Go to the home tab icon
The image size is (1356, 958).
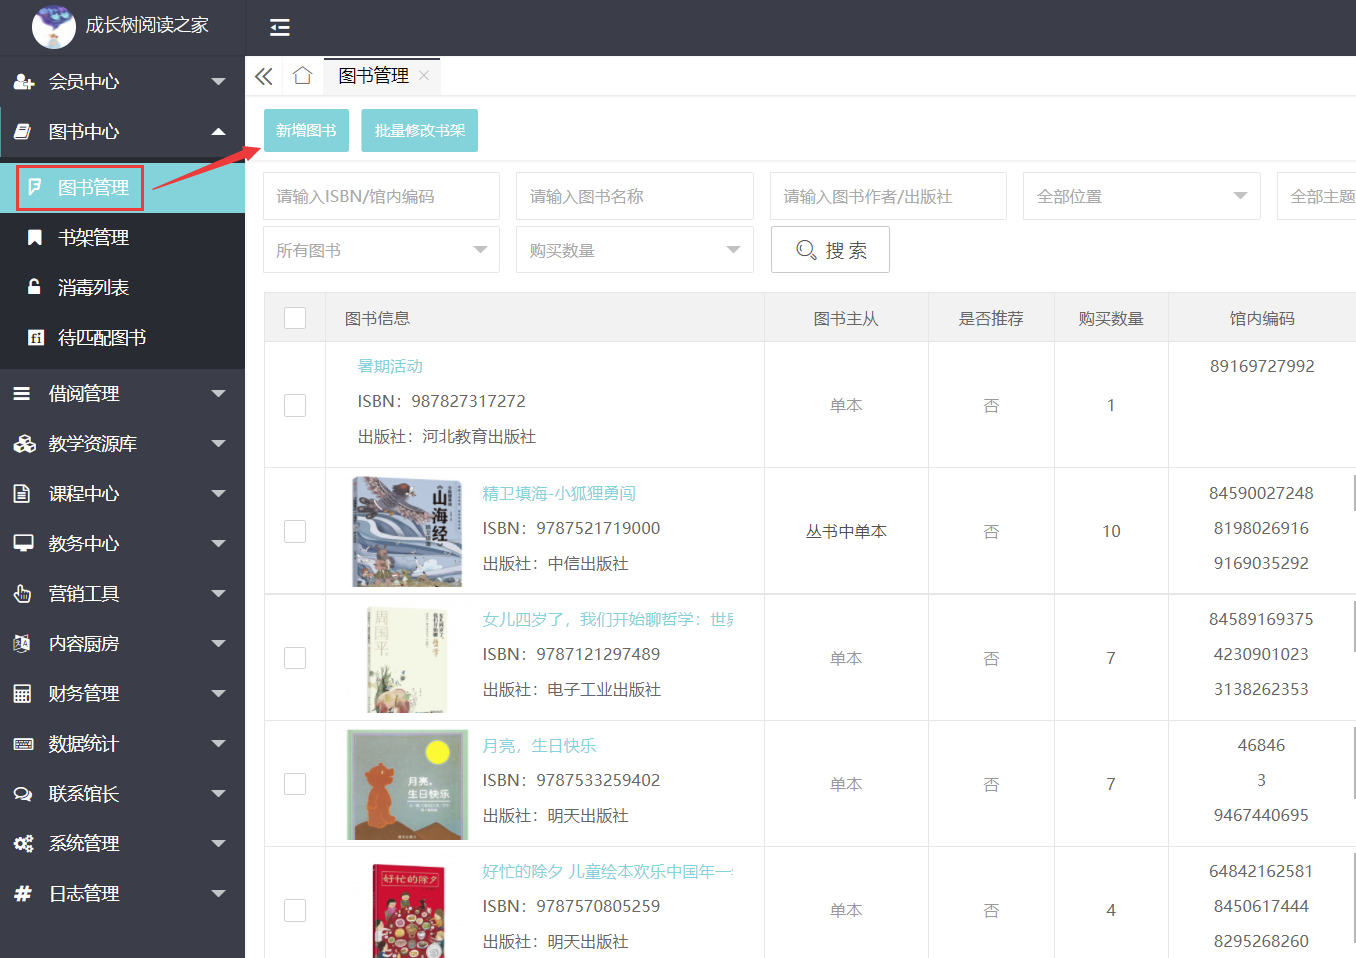[303, 75]
